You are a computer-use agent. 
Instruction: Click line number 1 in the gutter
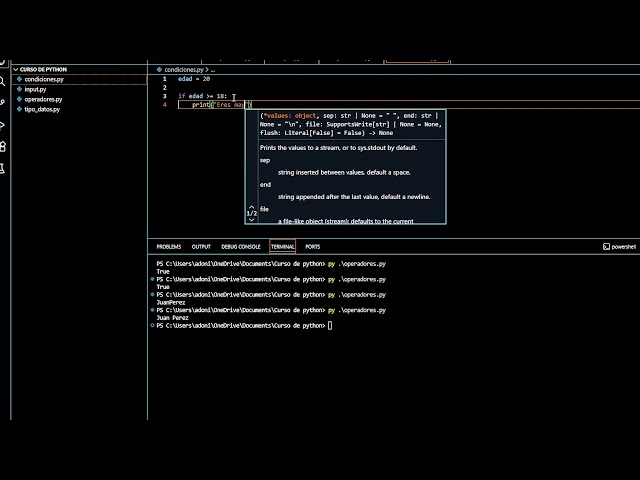(x=165, y=79)
